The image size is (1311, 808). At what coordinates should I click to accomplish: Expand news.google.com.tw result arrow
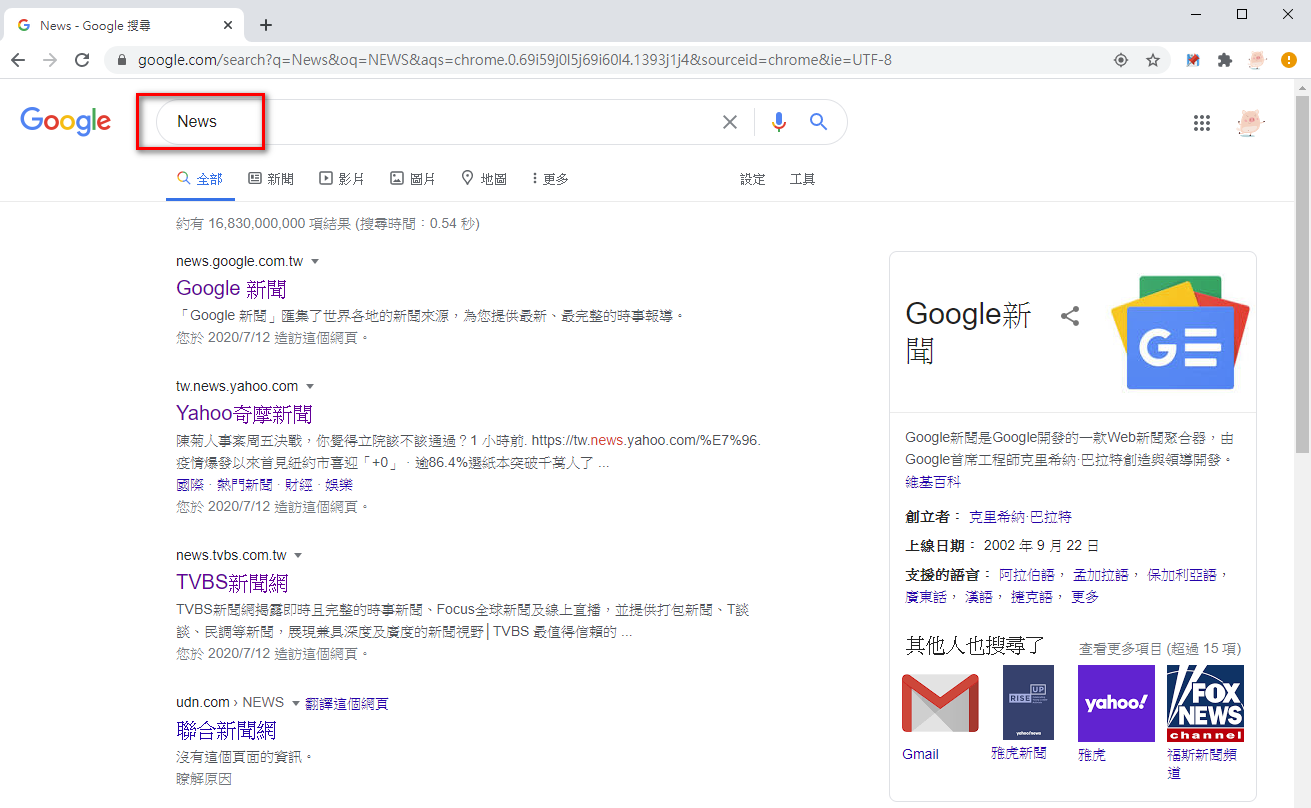point(315,262)
